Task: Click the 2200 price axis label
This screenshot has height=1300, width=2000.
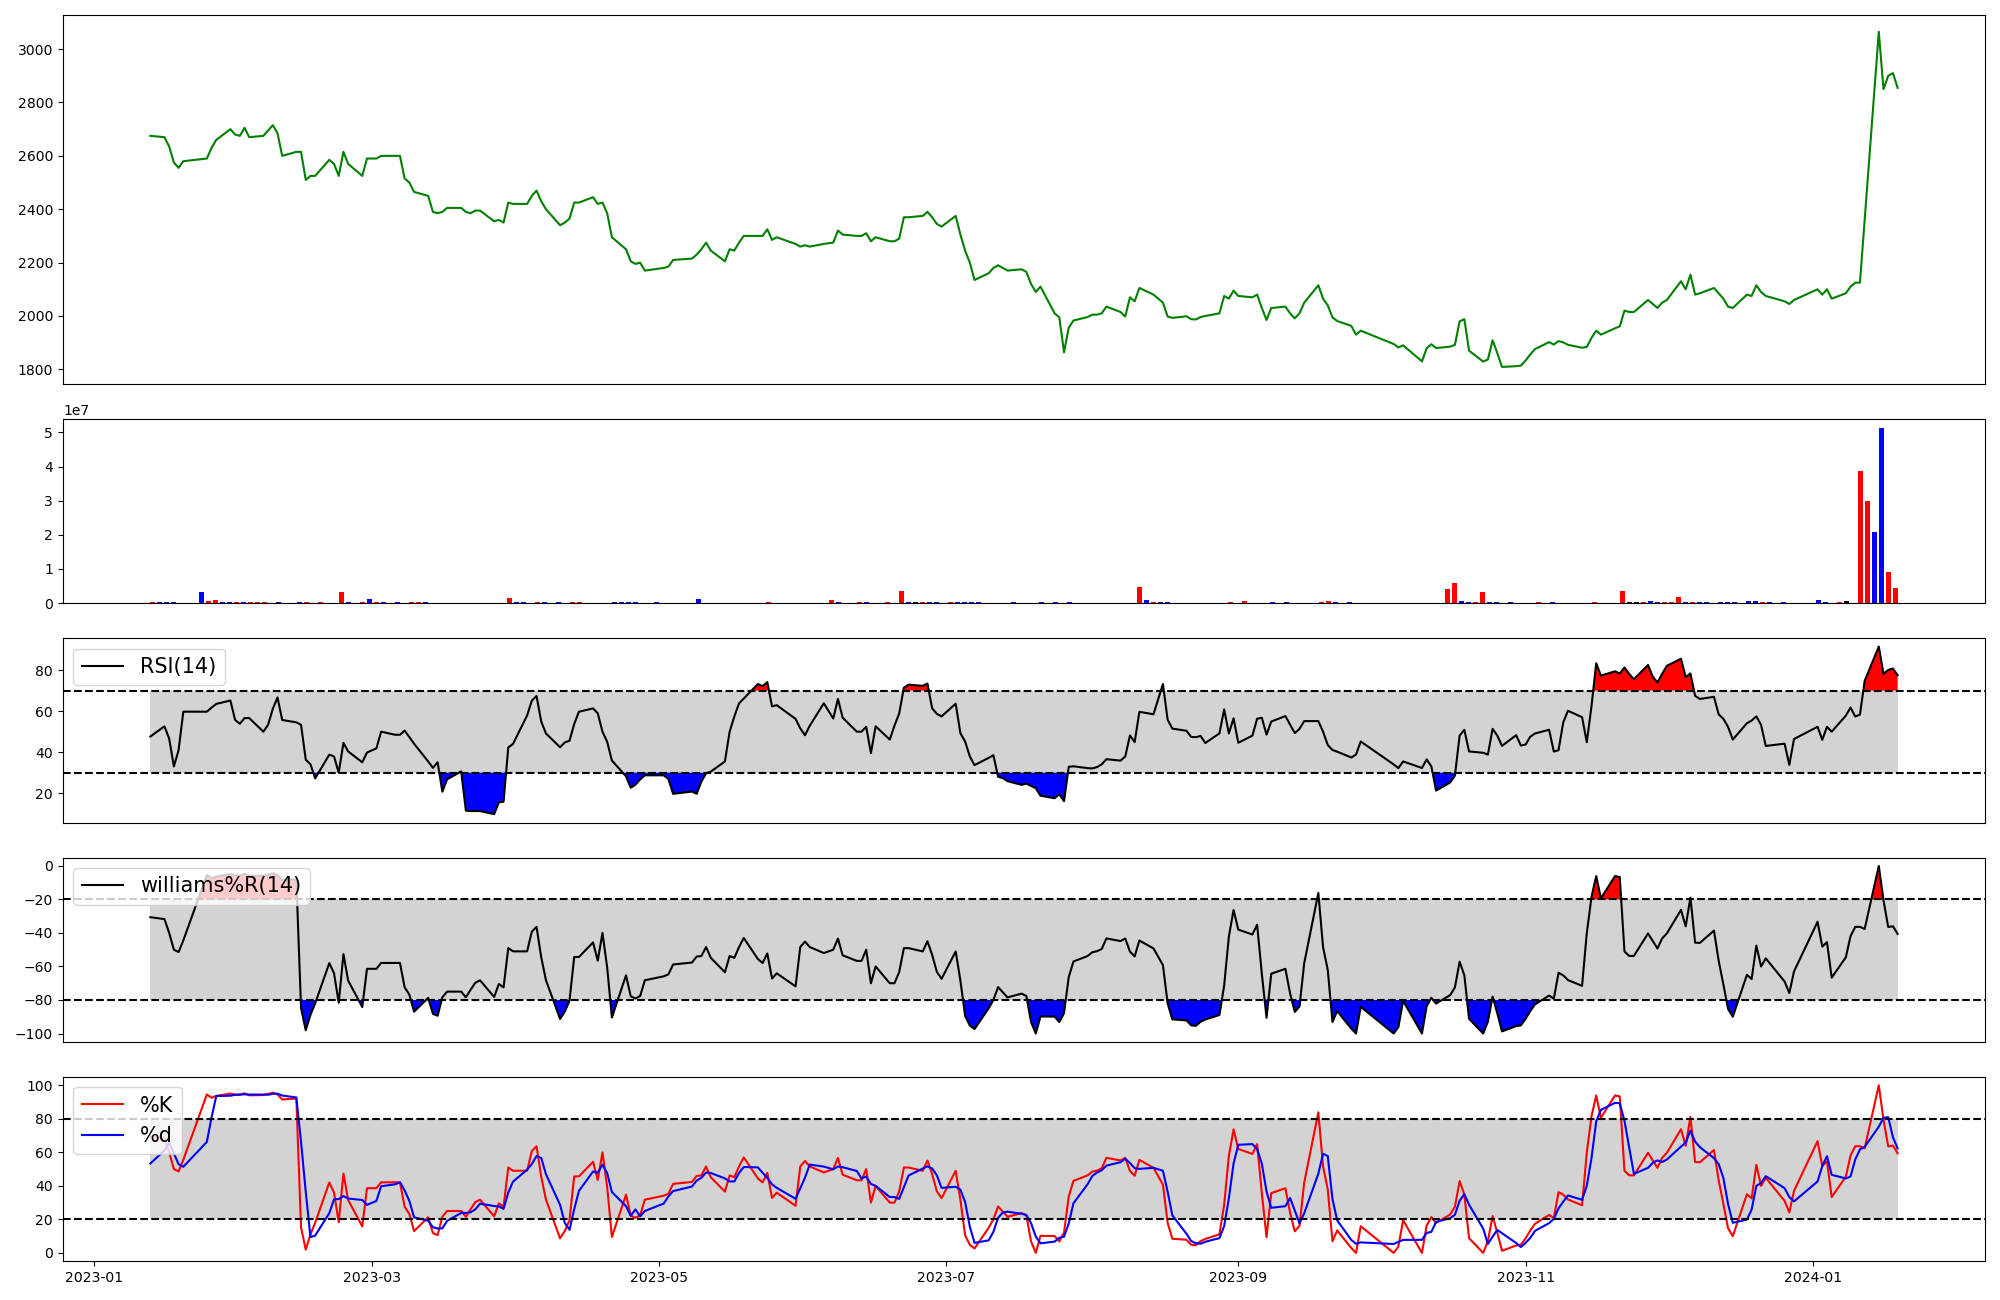Action: click(37, 263)
